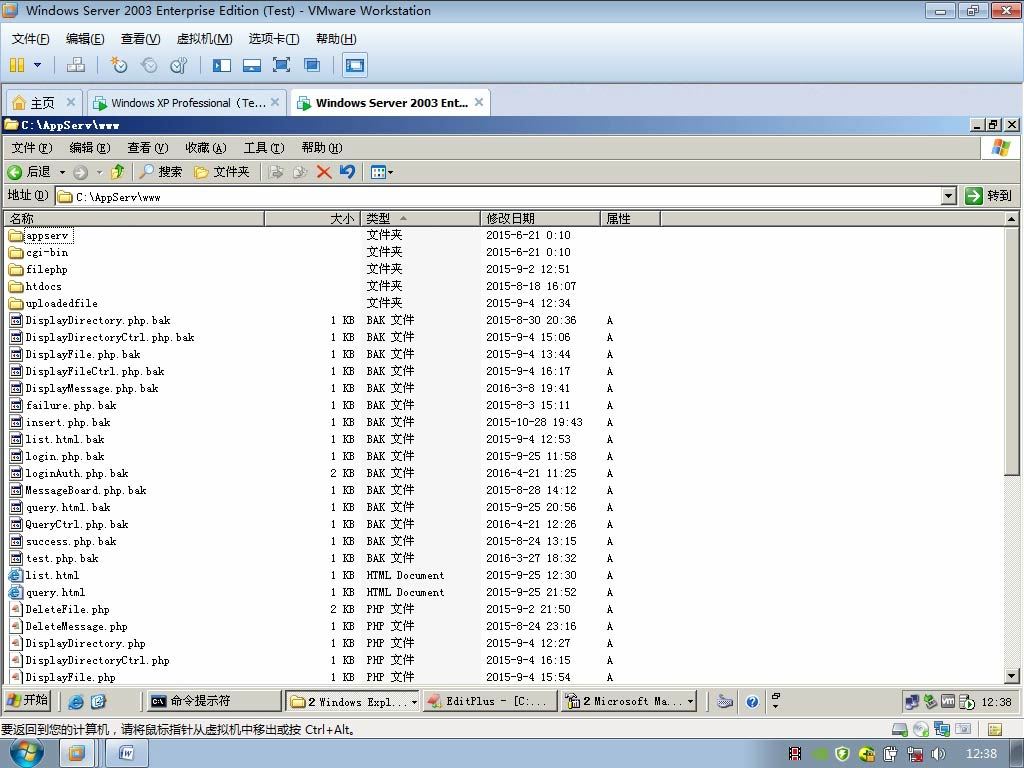Click the VMware pause virtual machine icon
1024x768 pixels.
17,65
